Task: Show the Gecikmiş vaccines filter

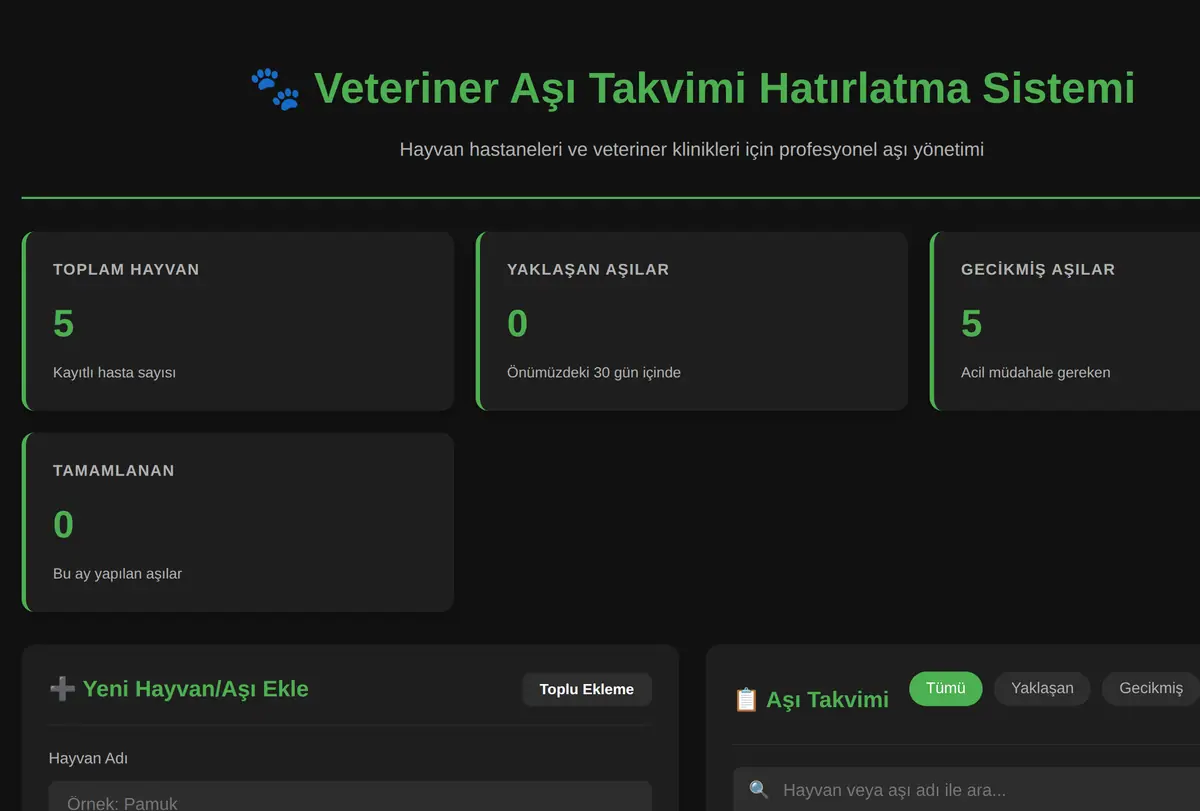Action: 1151,688
